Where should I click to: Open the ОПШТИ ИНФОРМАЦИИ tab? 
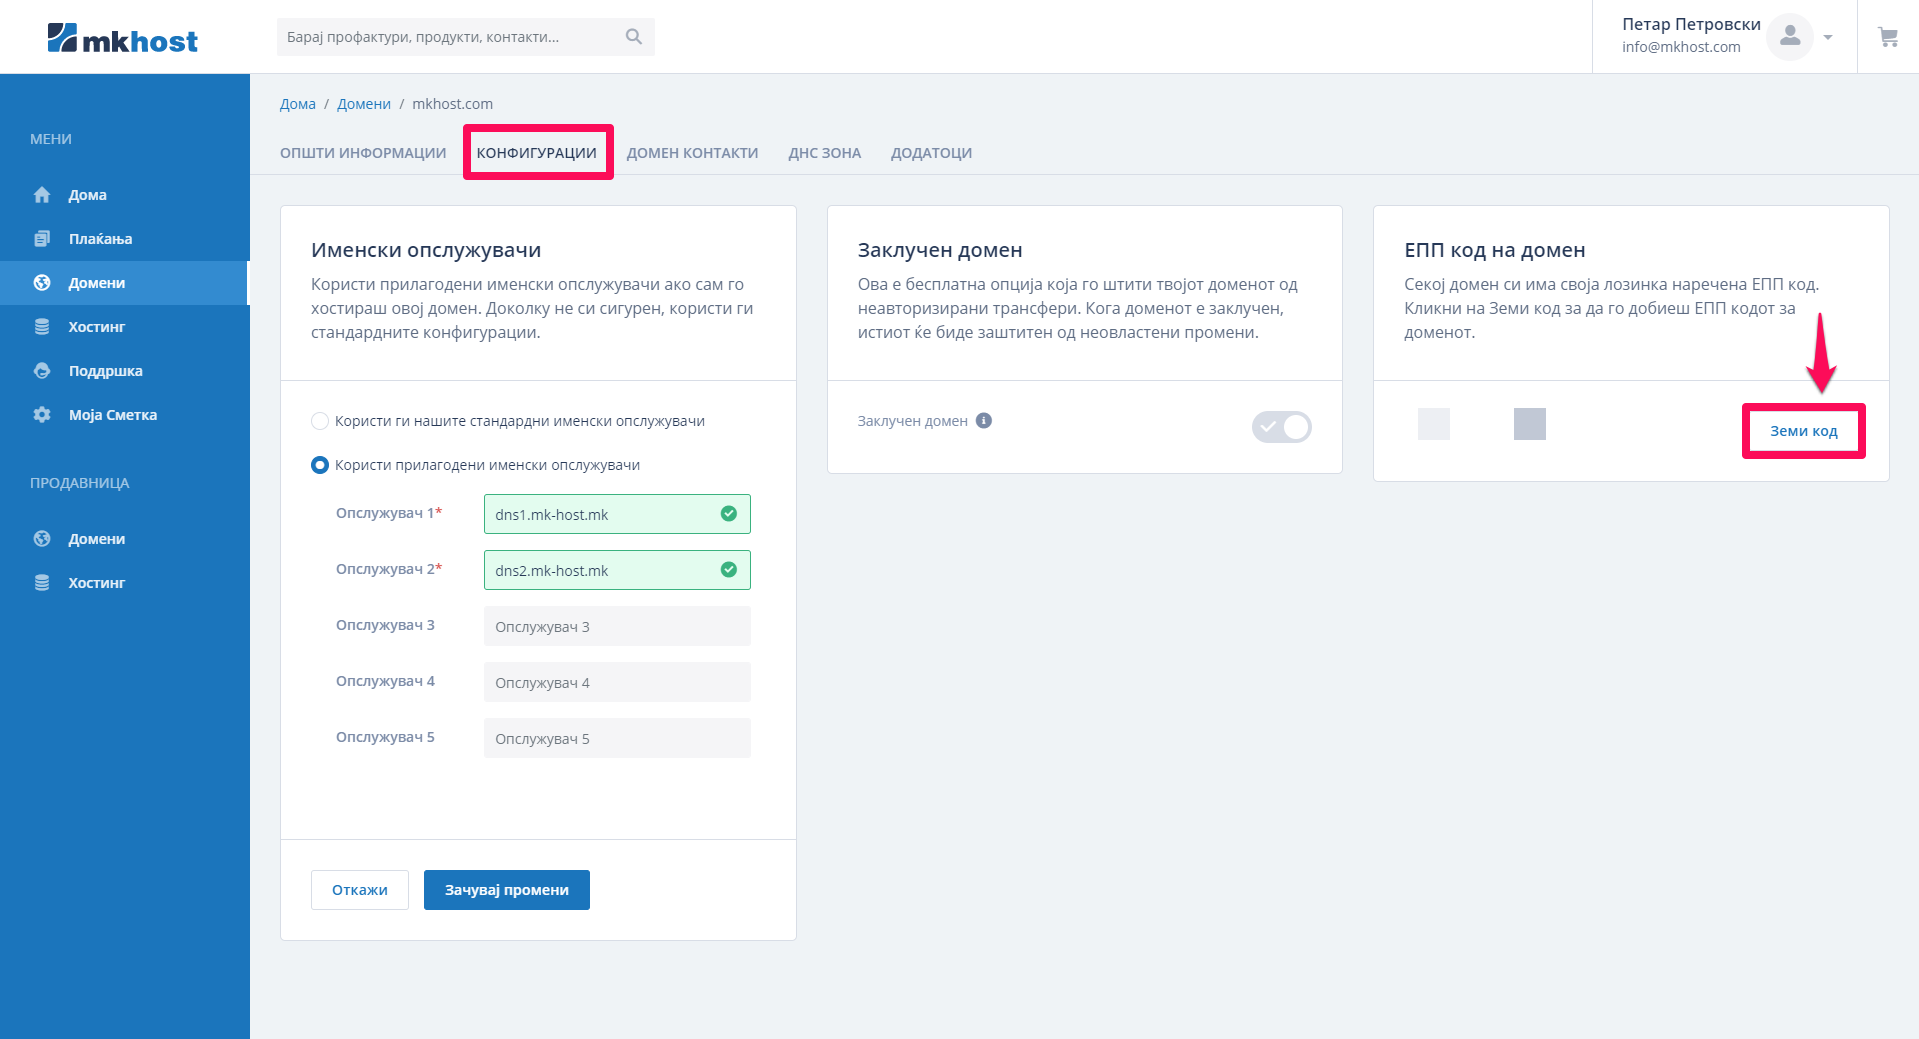363,153
